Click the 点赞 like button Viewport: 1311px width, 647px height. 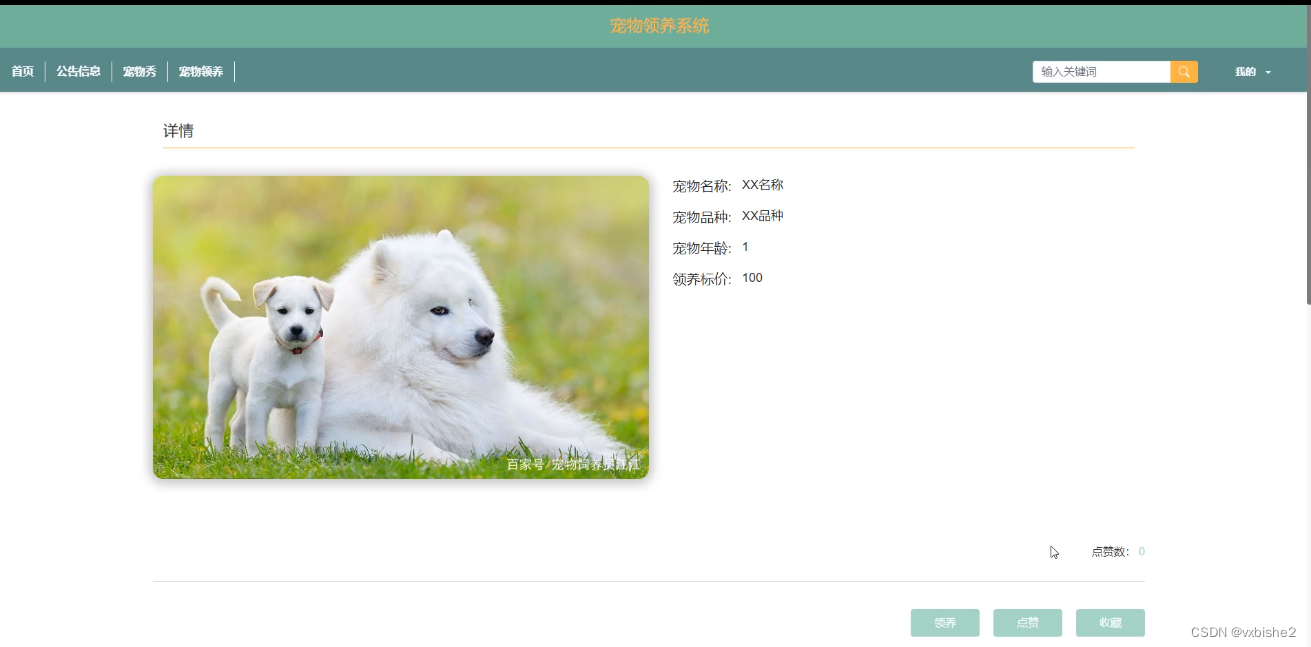[1027, 623]
